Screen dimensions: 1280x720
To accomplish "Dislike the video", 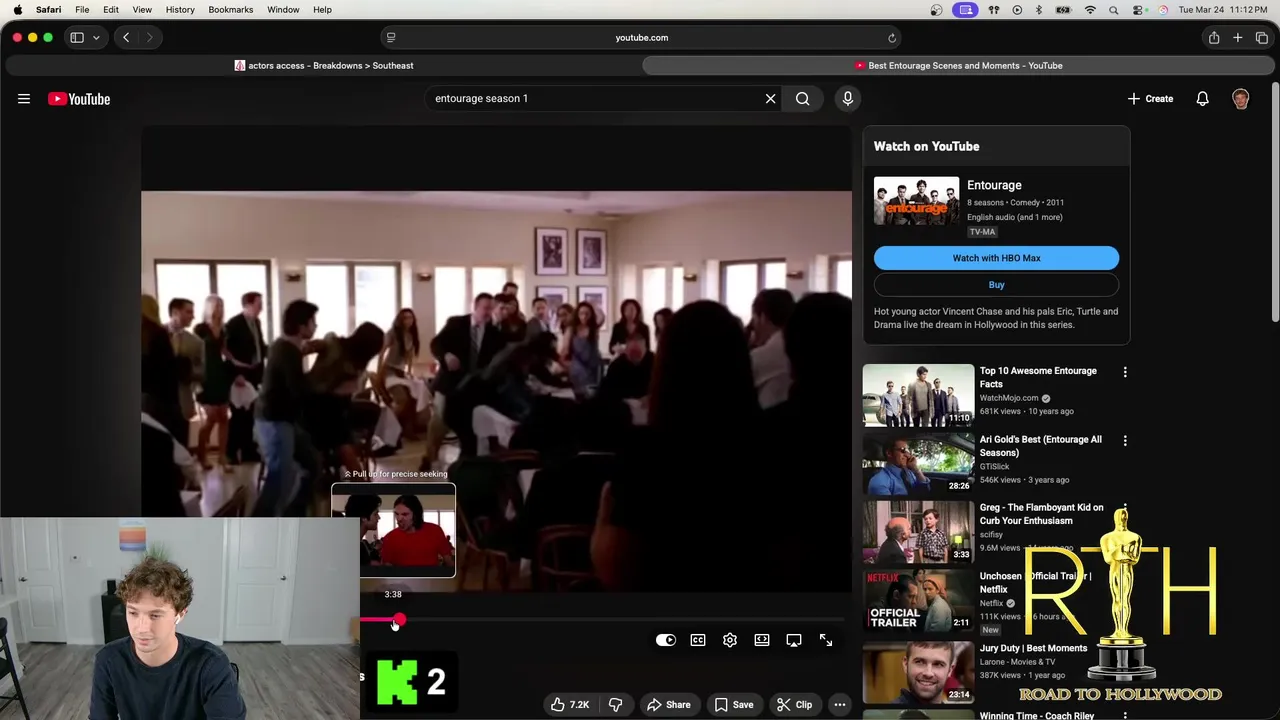I will [x=615, y=705].
